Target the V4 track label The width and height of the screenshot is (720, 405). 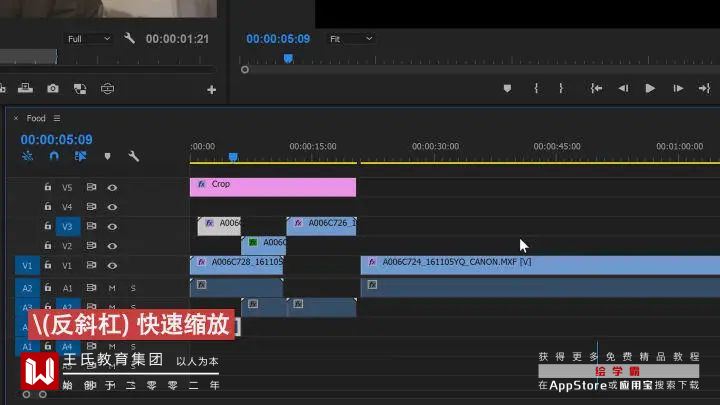pos(68,207)
